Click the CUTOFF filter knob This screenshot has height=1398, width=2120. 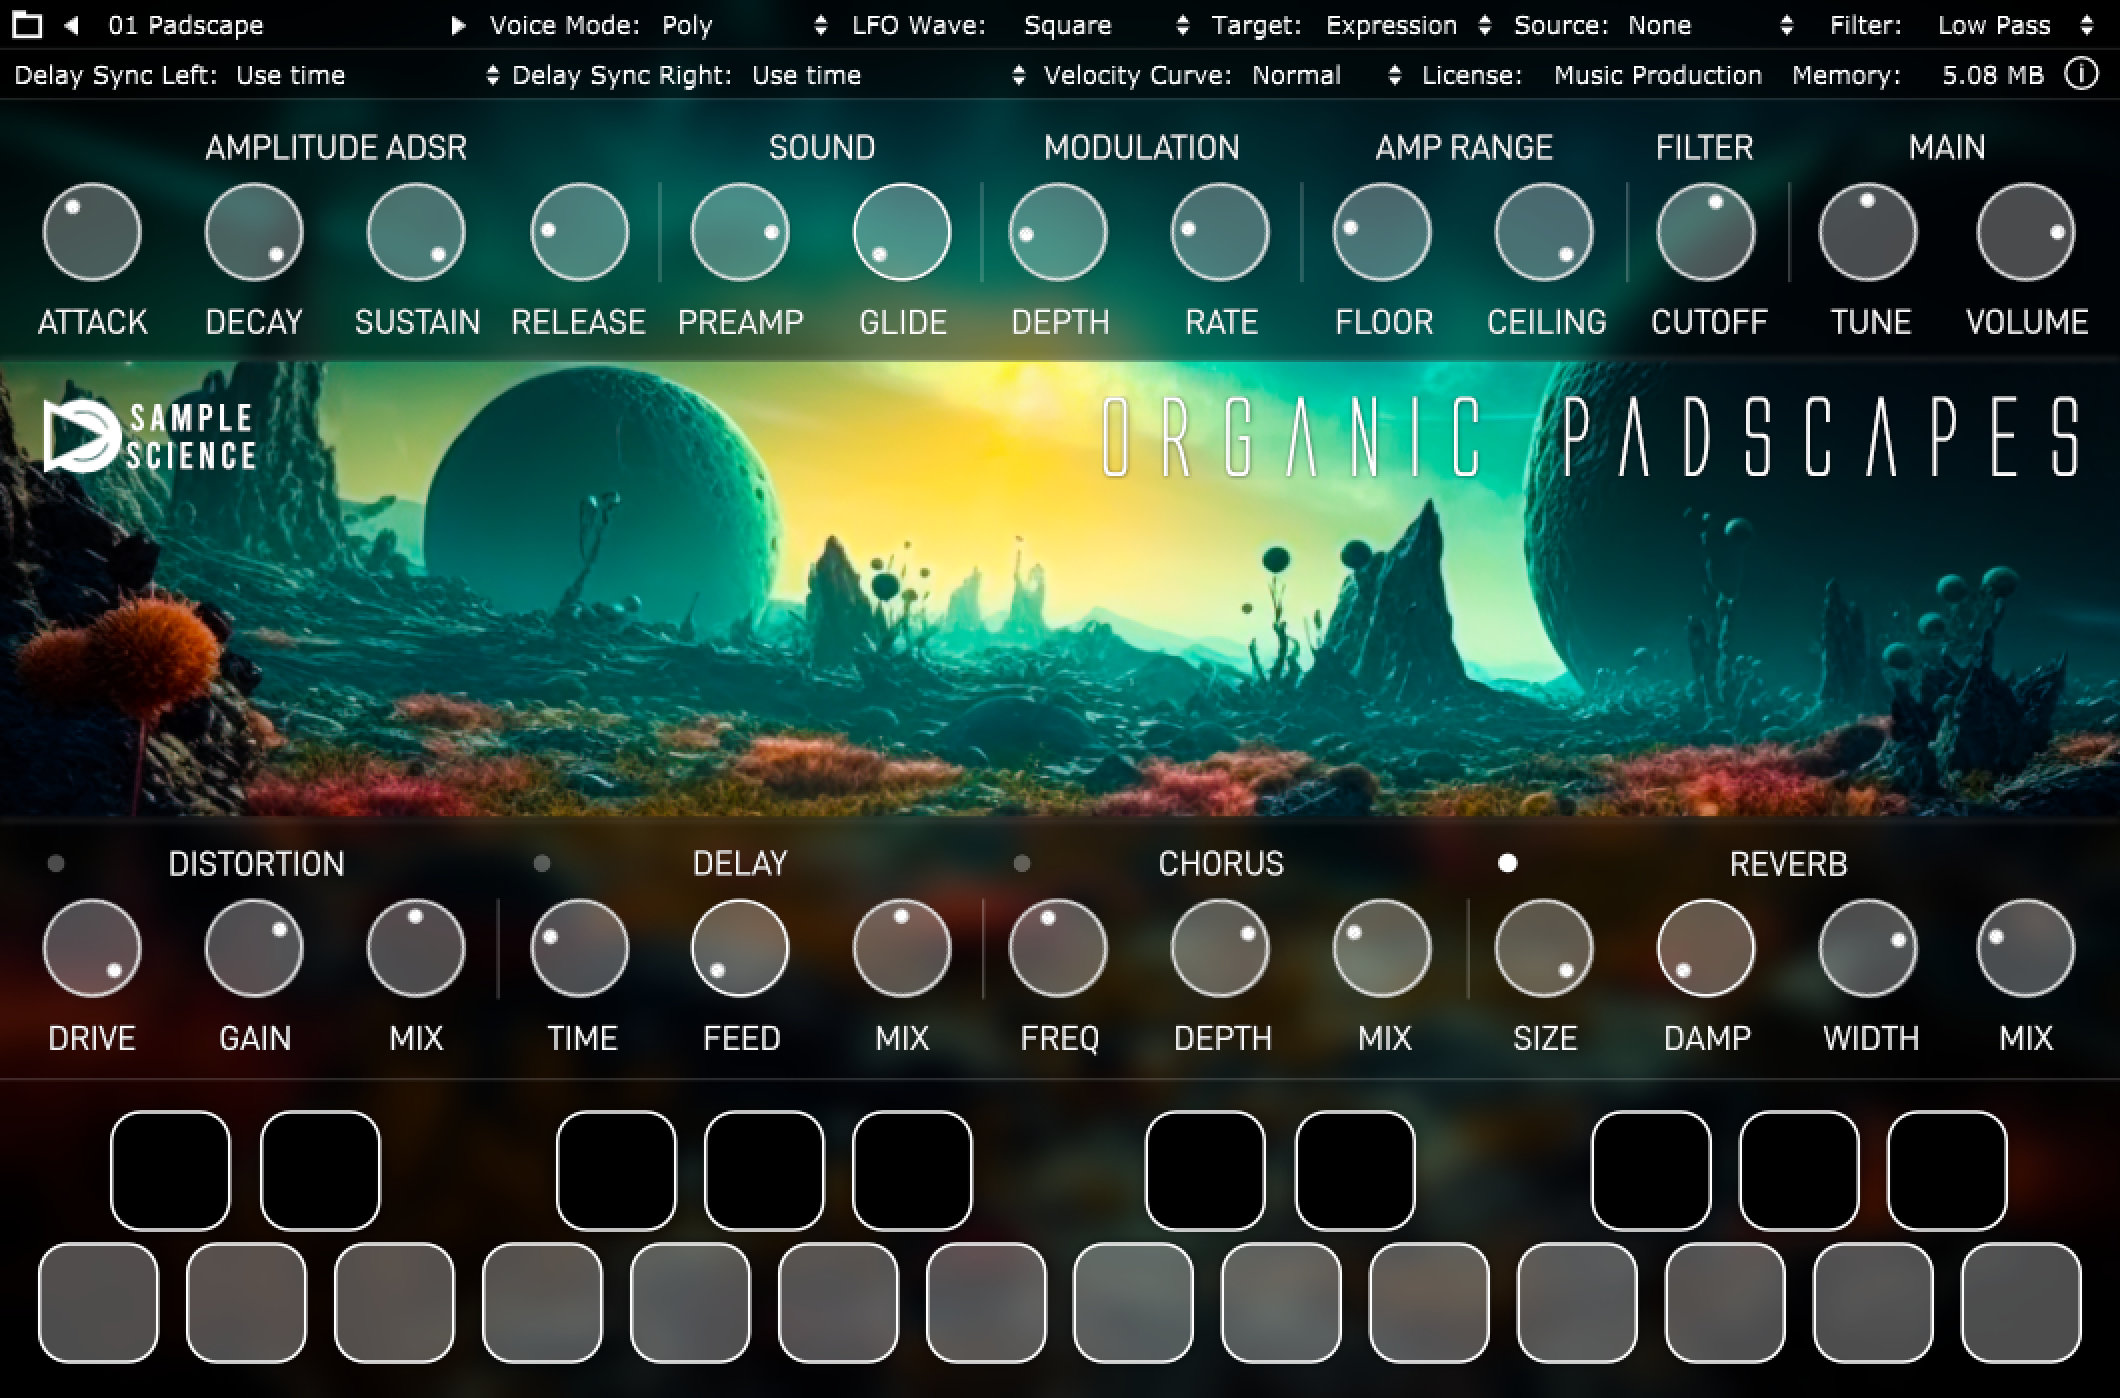(x=1706, y=232)
